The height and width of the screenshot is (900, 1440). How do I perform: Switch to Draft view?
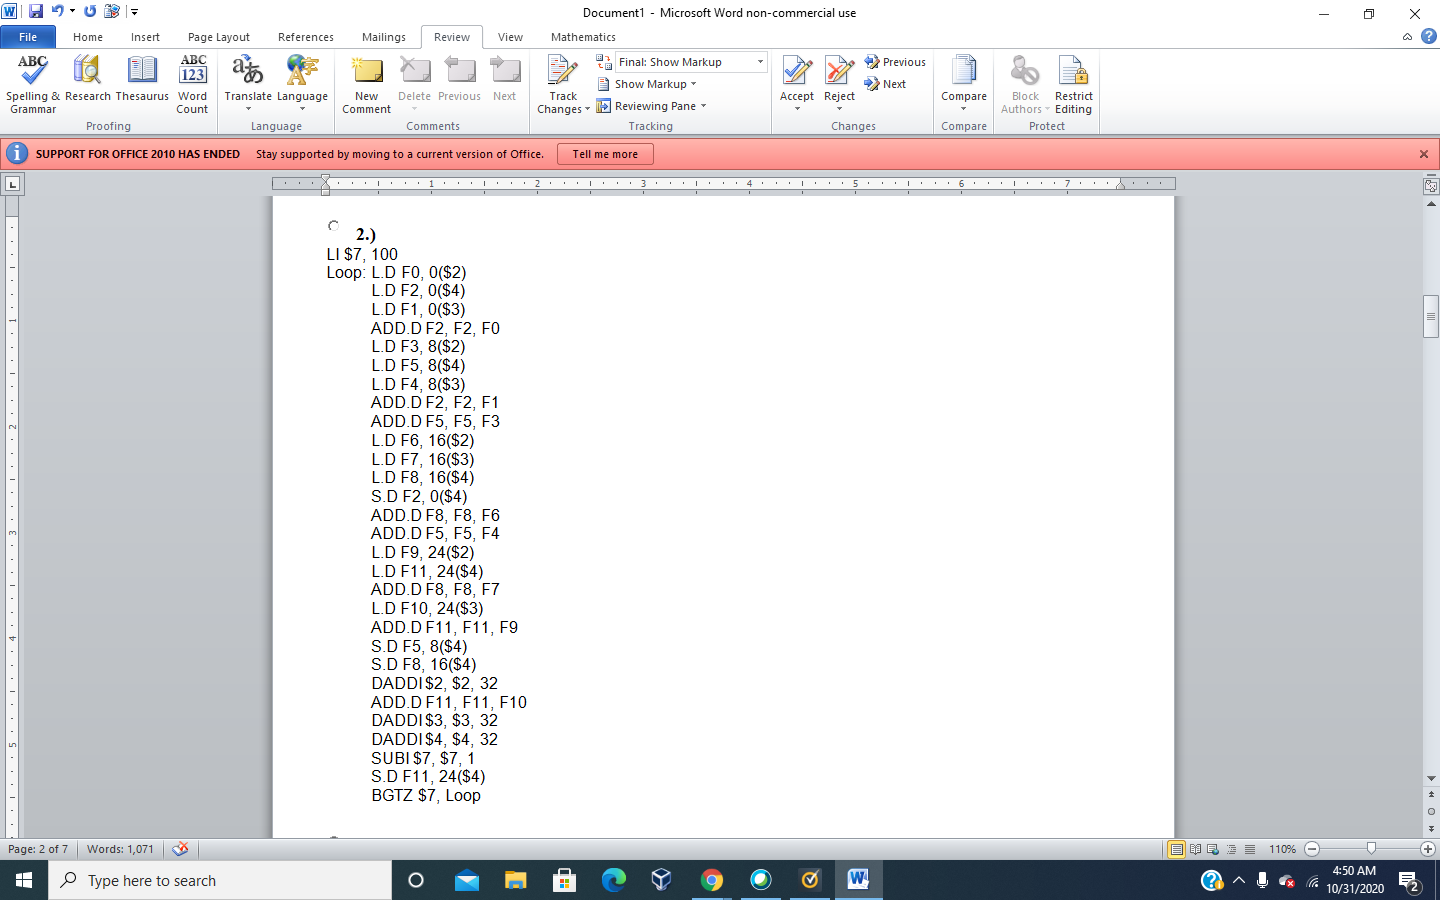point(1249,849)
